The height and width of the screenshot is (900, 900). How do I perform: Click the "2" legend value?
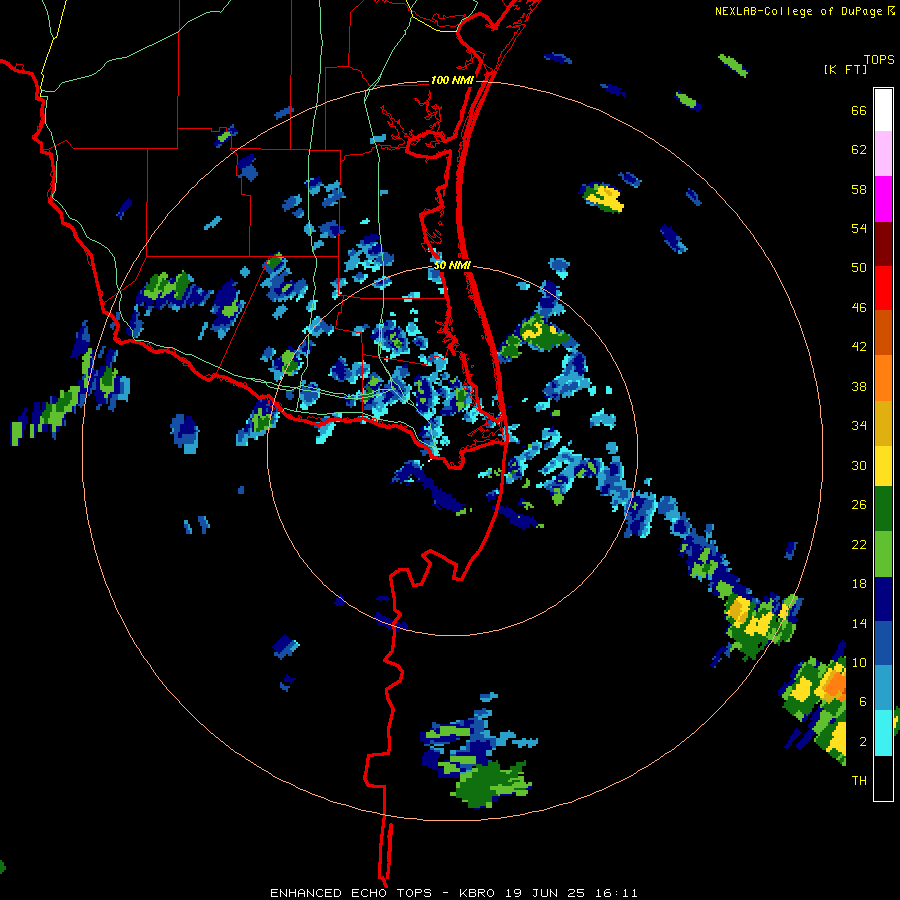[863, 742]
